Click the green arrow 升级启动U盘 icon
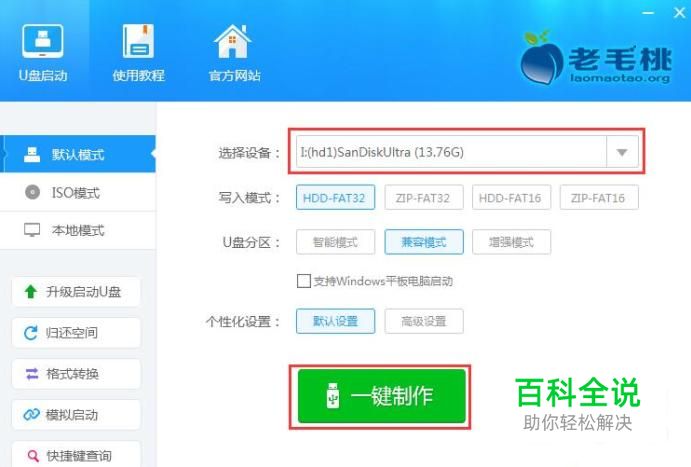The height and width of the screenshot is (467, 691). point(30,291)
